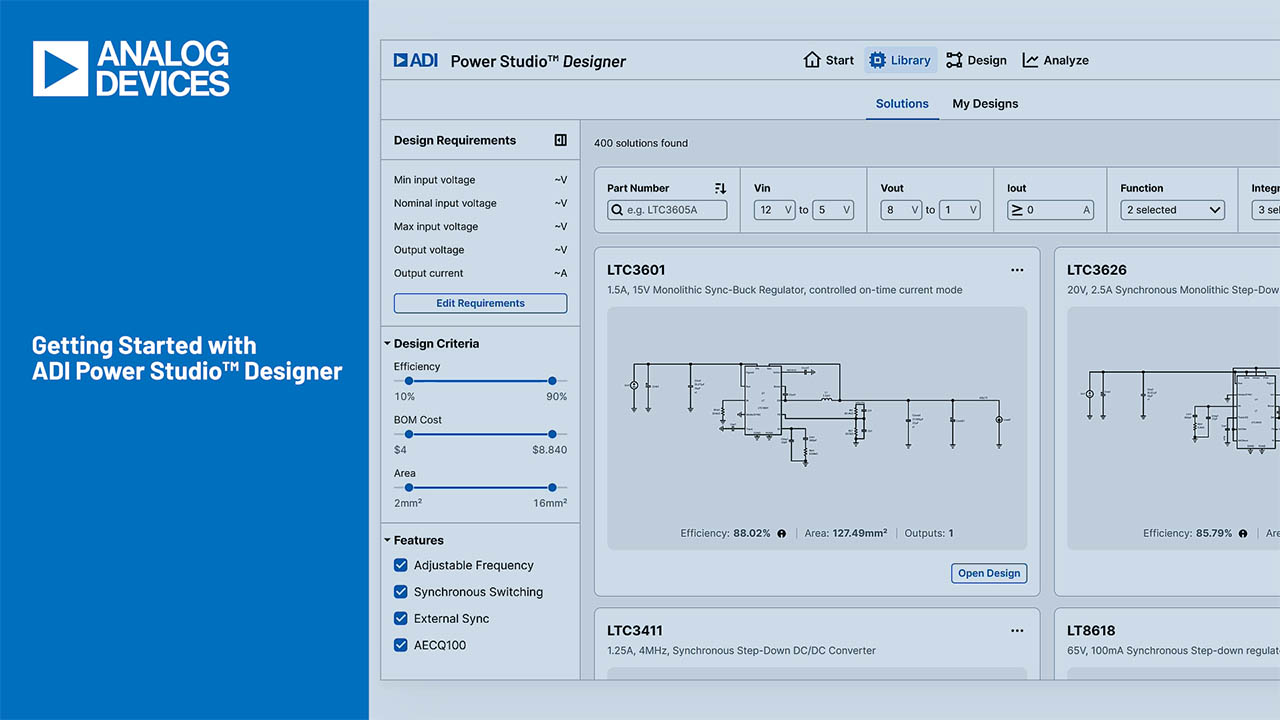Toggle the Adjustable Frequency checkbox

click(x=401, y=565)
